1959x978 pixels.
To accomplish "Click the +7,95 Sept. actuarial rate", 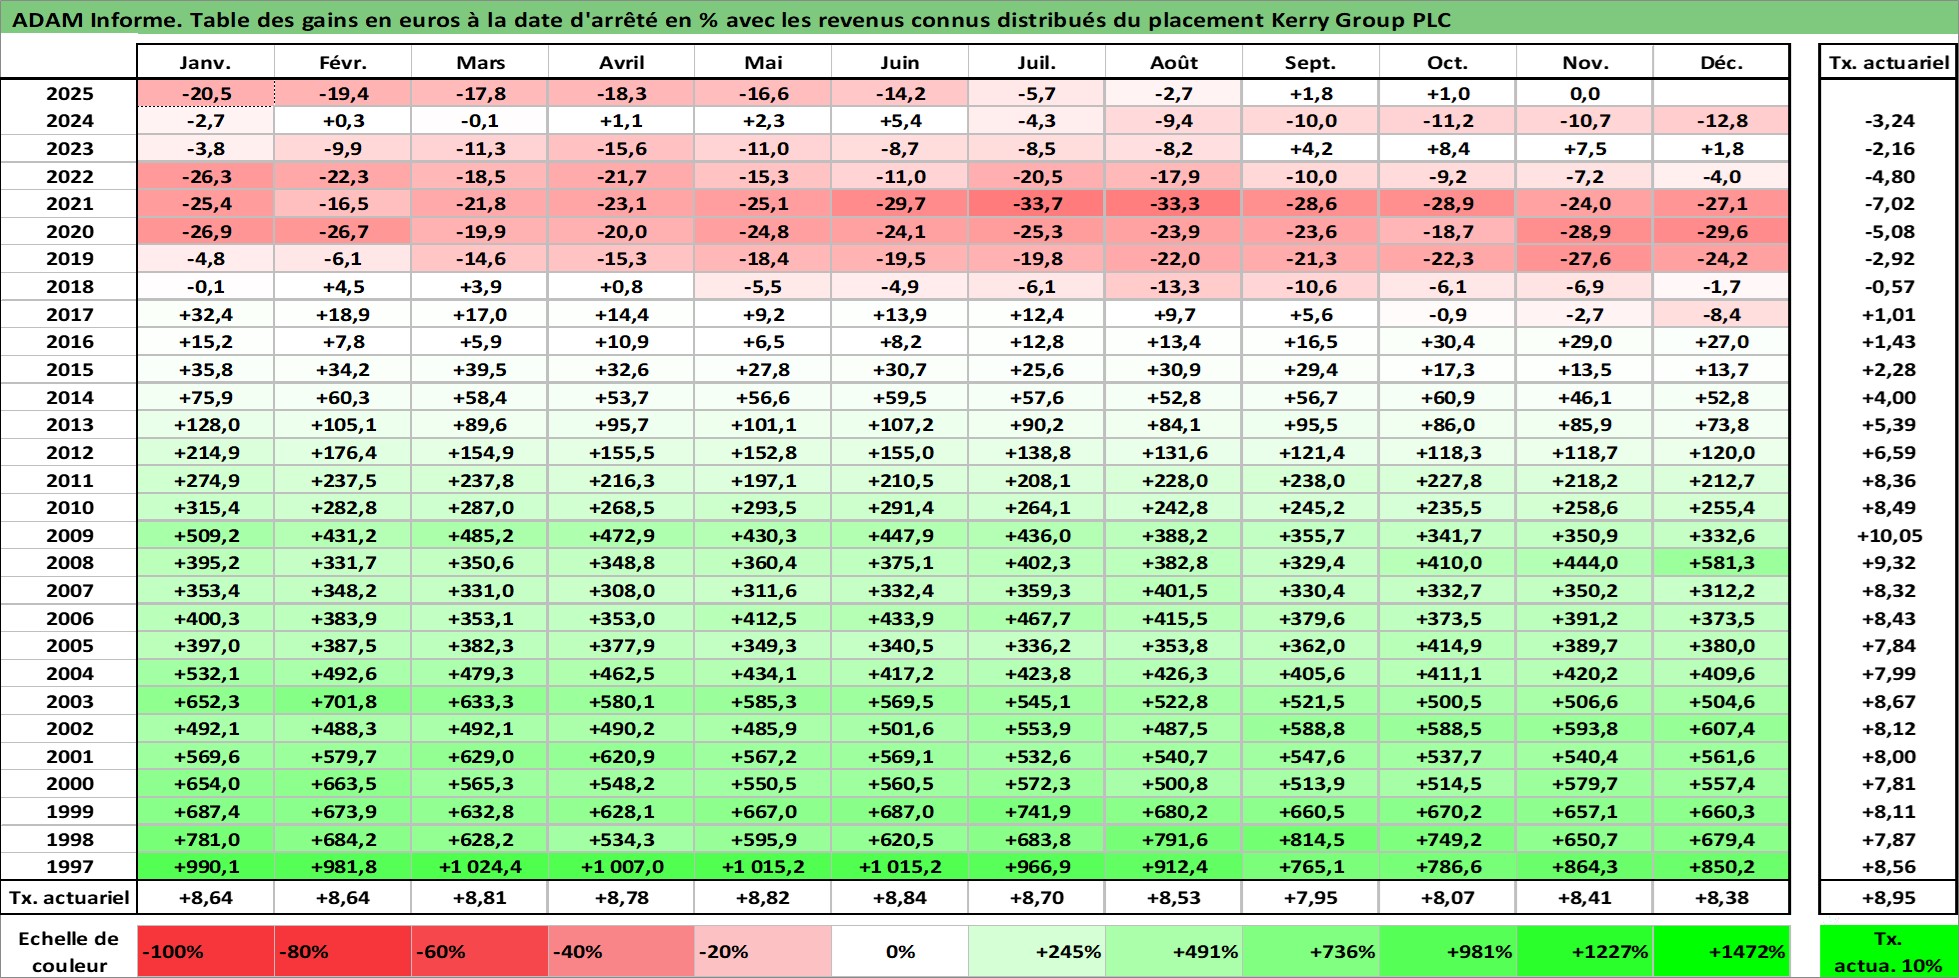I will click(x=1311, y=897).
